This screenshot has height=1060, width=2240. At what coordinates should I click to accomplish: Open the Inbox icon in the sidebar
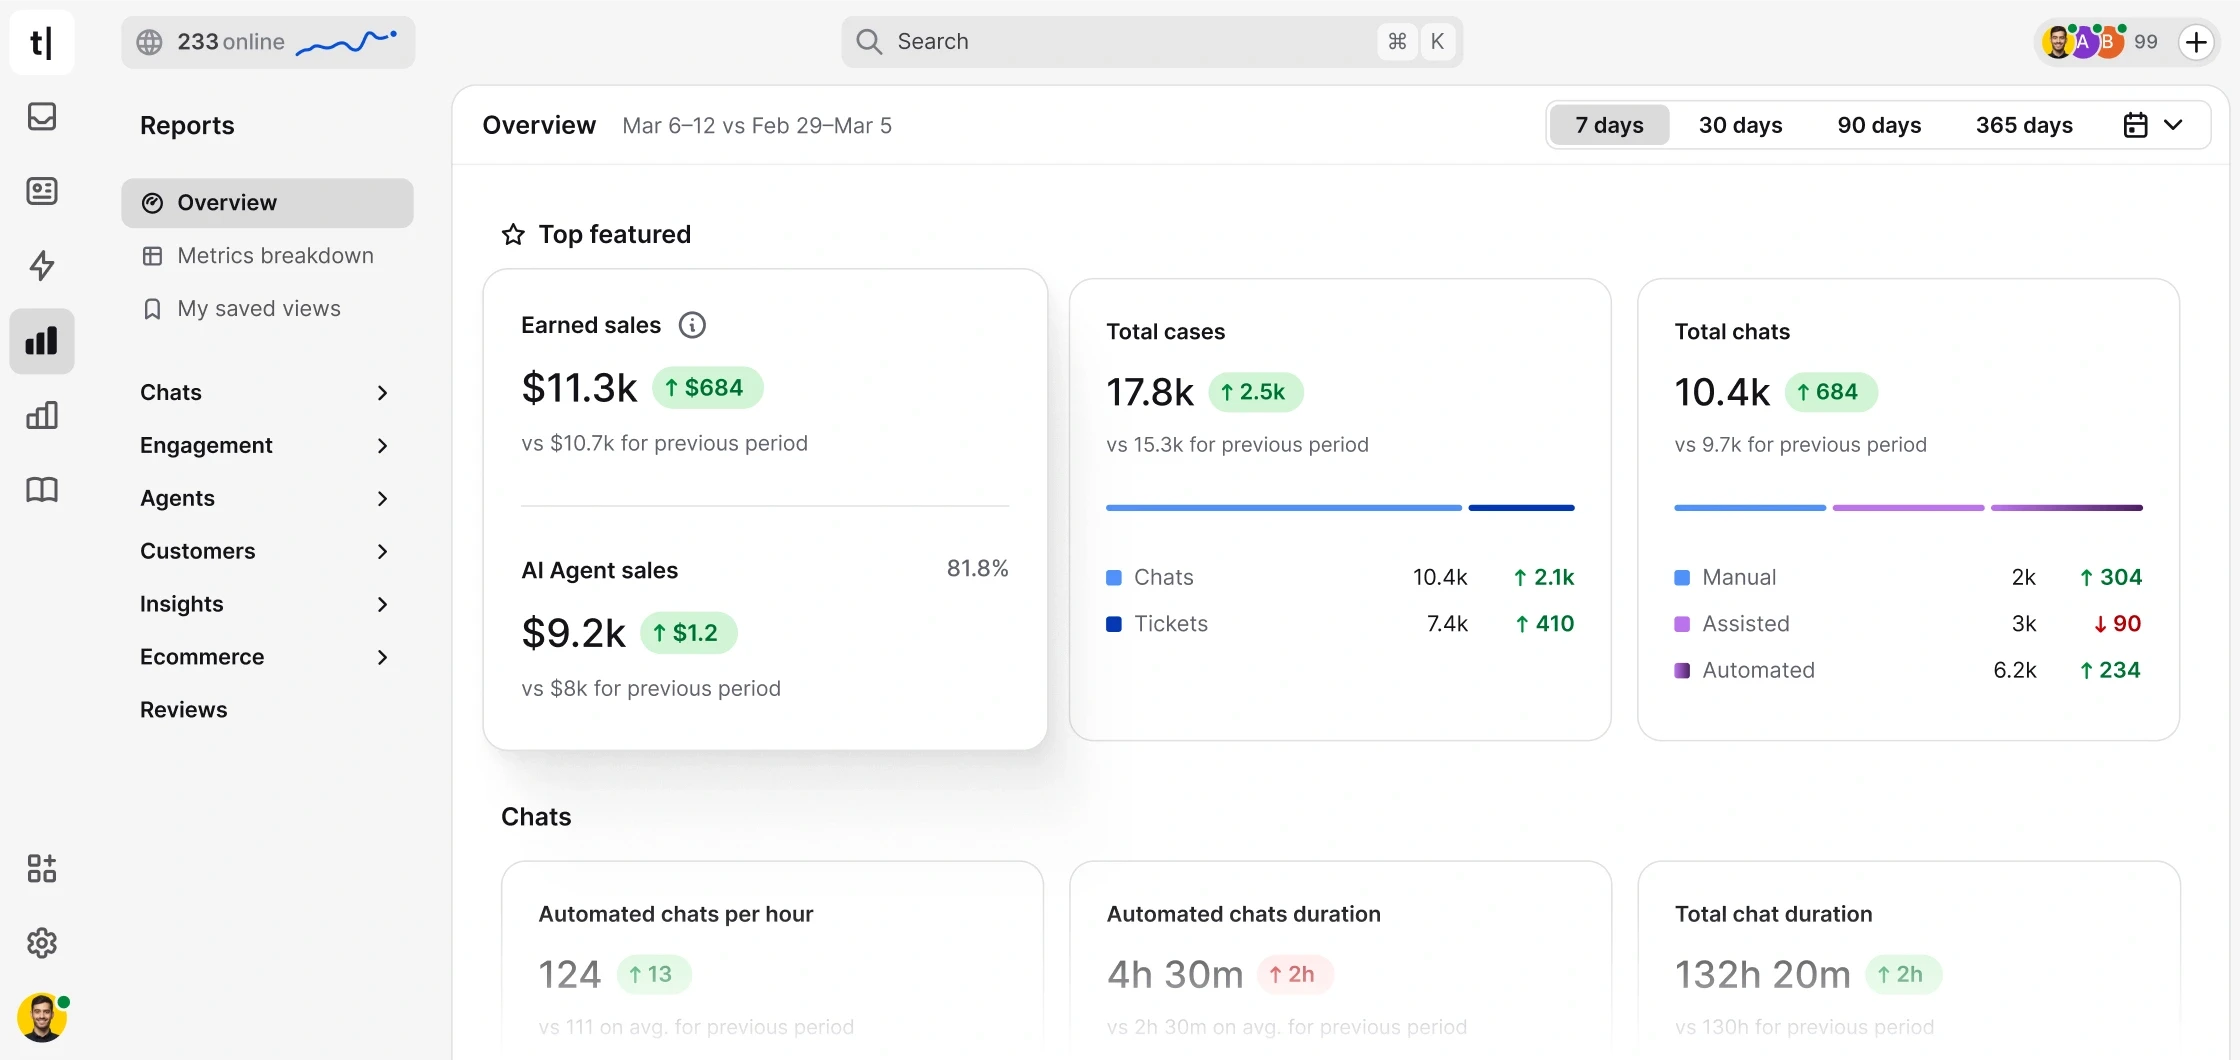pyautogui.click(x=41, y=116)
